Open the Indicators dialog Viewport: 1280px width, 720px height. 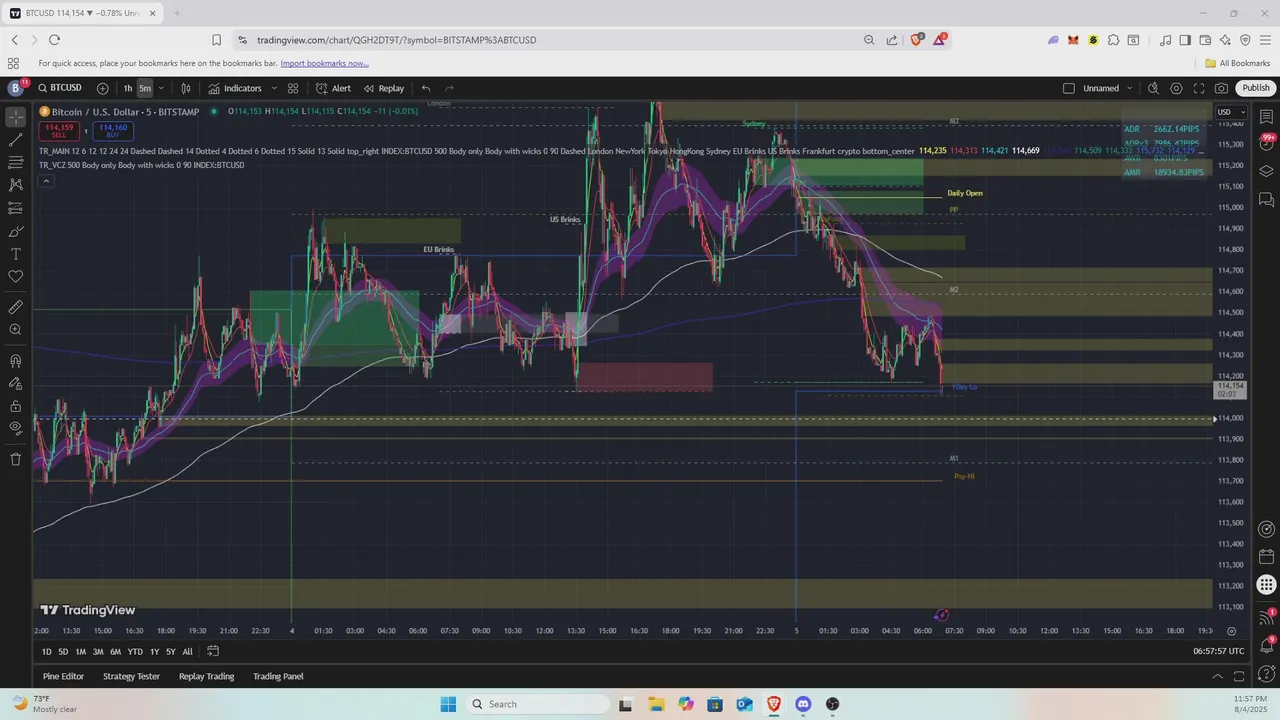pos(235,88)
